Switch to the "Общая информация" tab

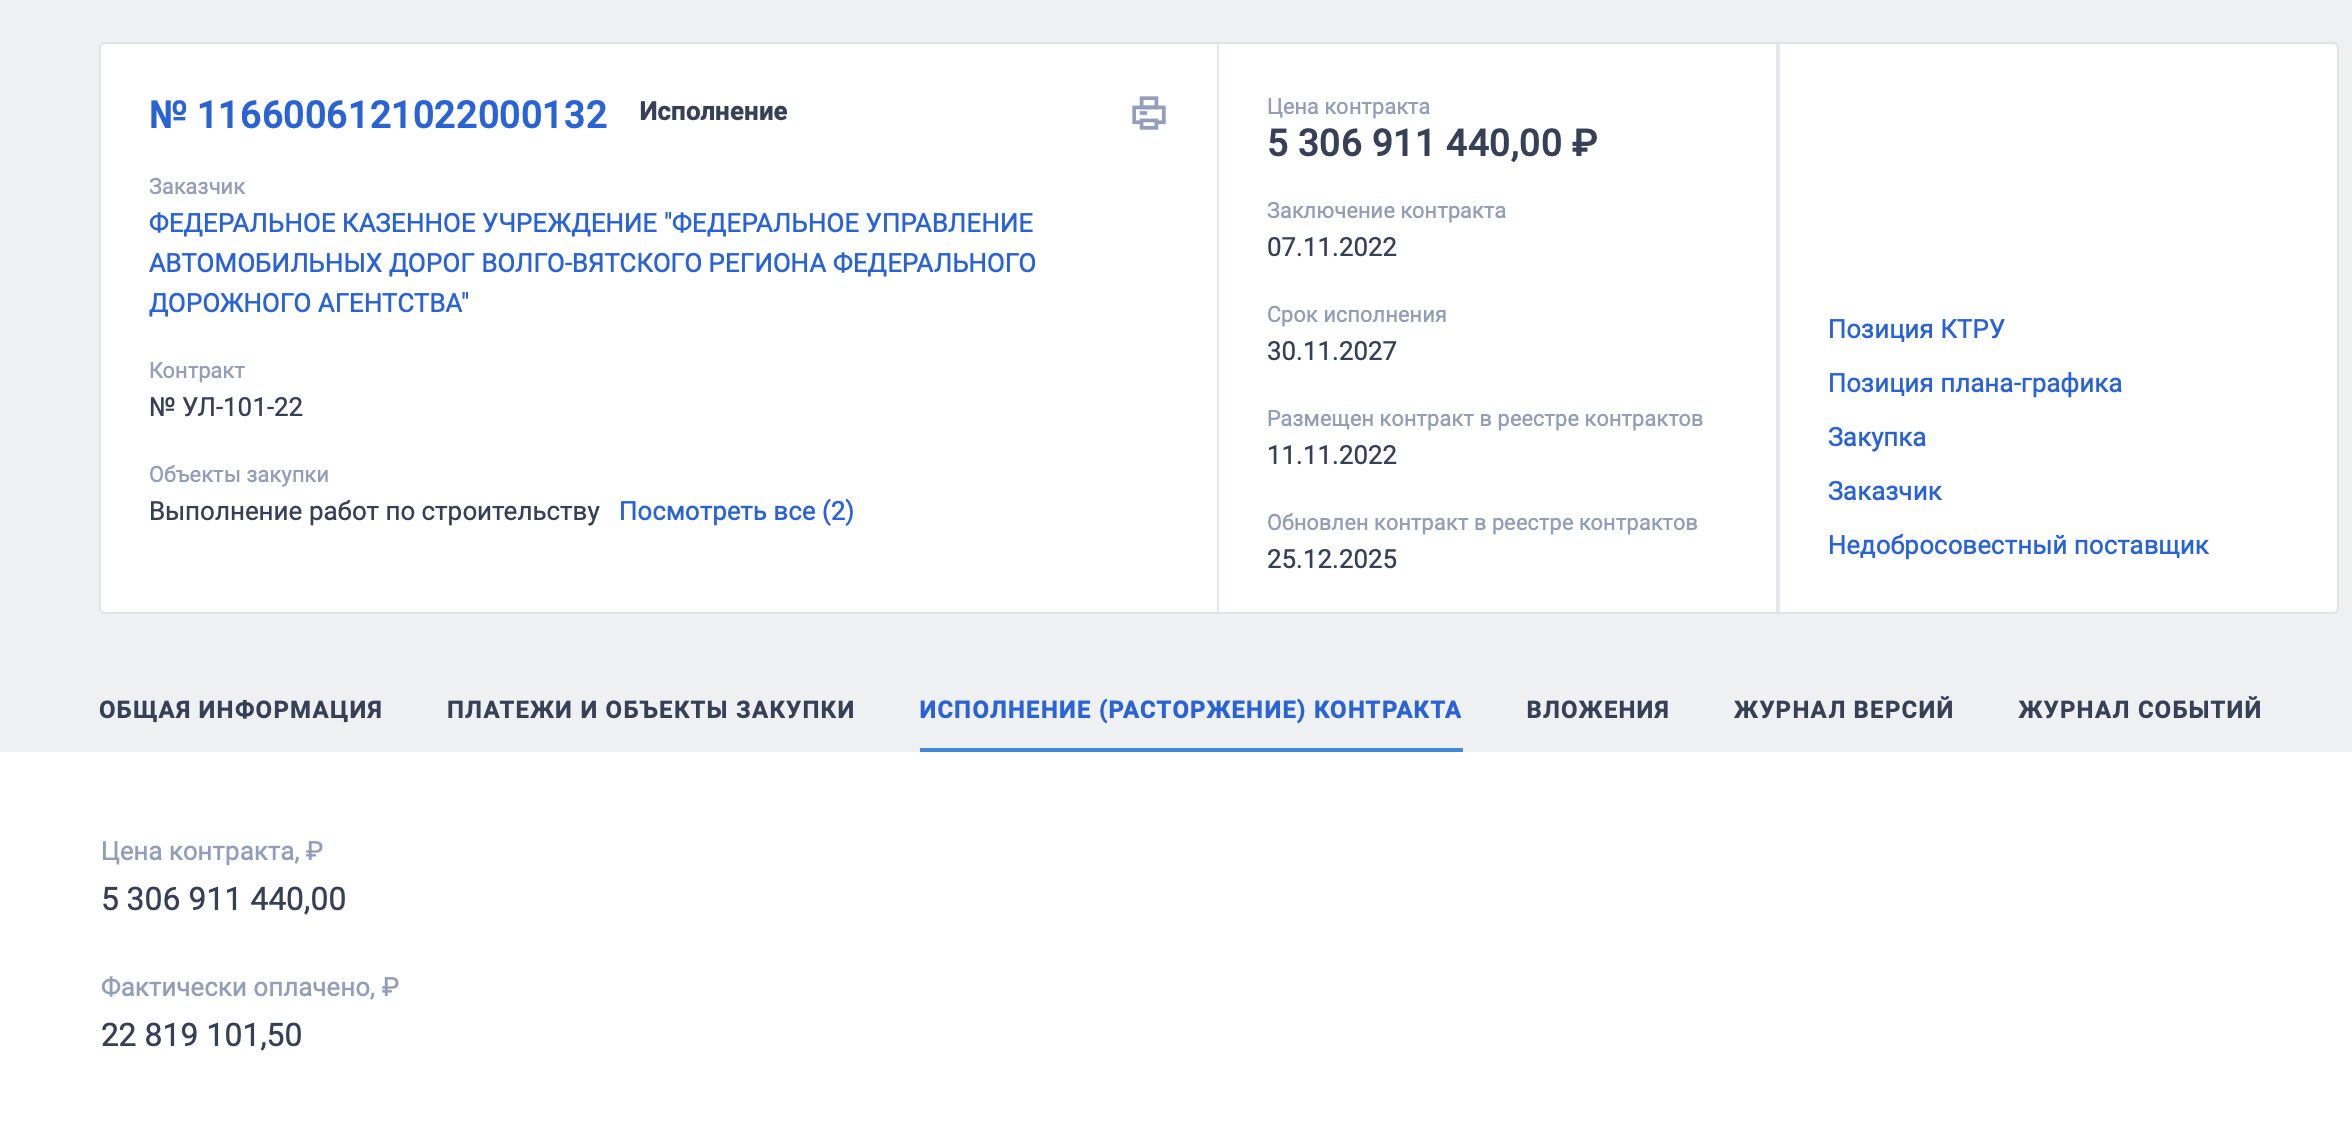pos(240,709)
